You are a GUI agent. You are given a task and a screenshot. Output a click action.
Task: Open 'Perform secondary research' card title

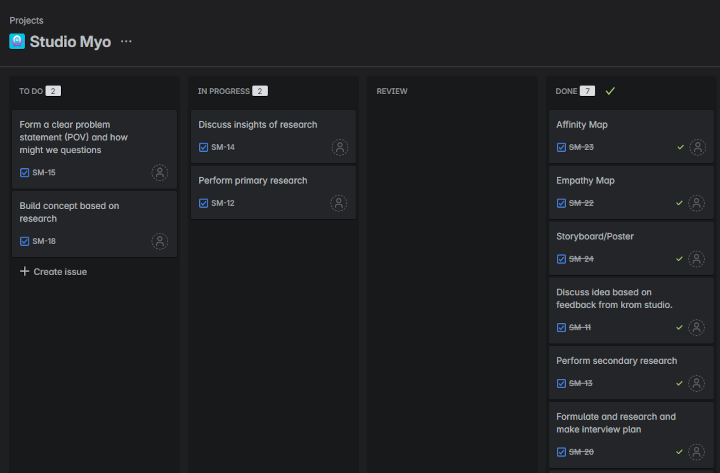pyautogui.click(x=617, y=360)
